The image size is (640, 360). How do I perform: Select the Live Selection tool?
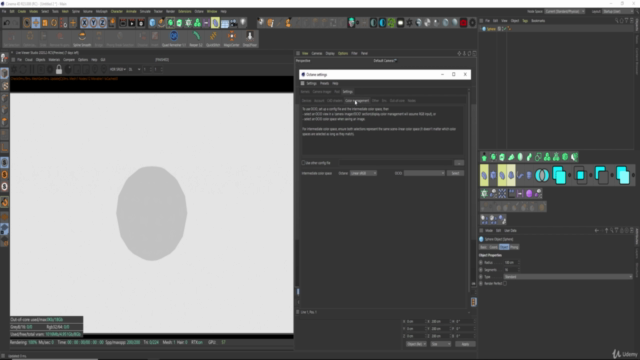point(27,23)
